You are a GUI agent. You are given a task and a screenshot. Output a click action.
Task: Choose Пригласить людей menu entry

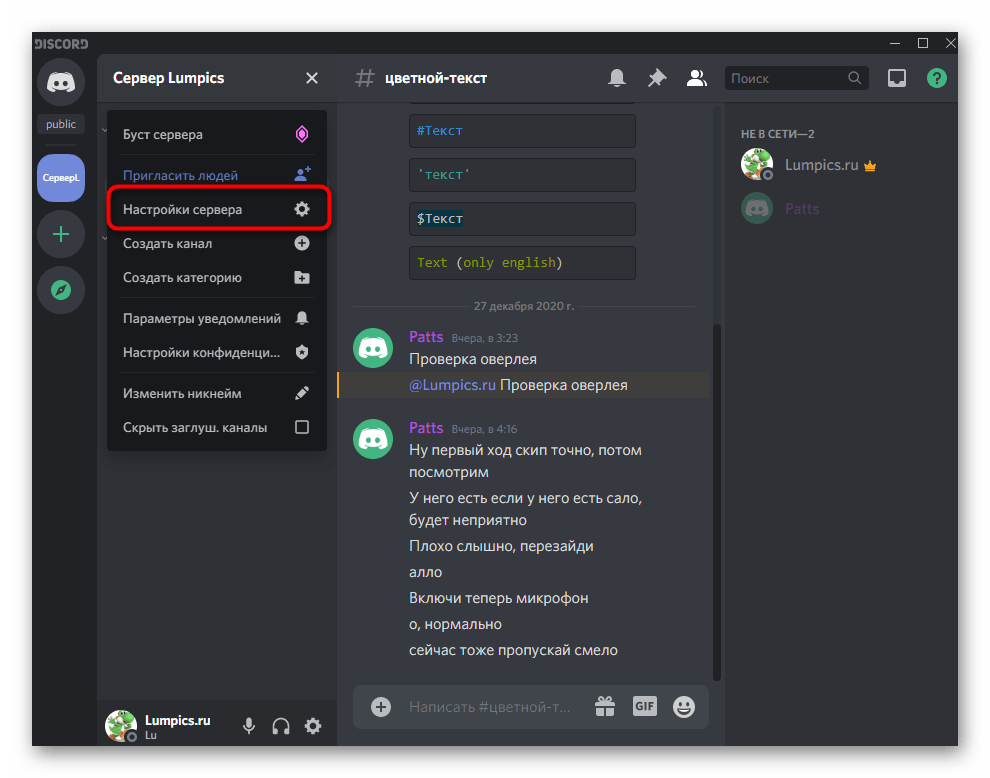click(217, 175)
